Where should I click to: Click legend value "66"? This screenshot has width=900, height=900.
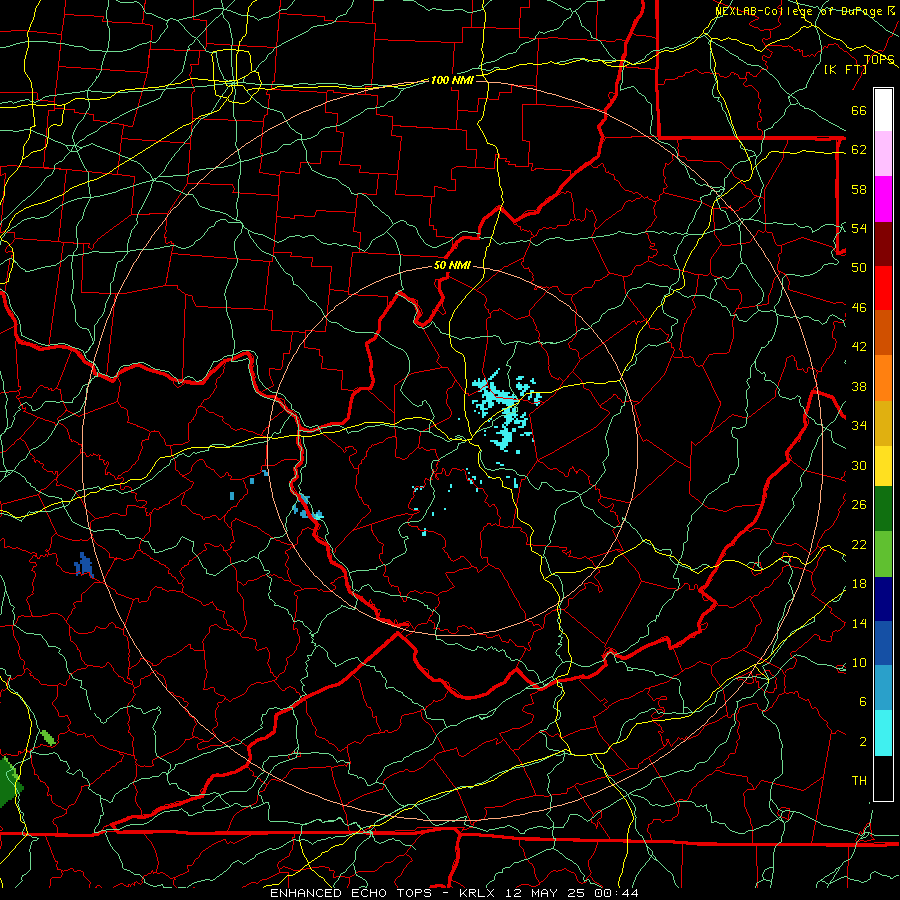(x=859, y=110)
